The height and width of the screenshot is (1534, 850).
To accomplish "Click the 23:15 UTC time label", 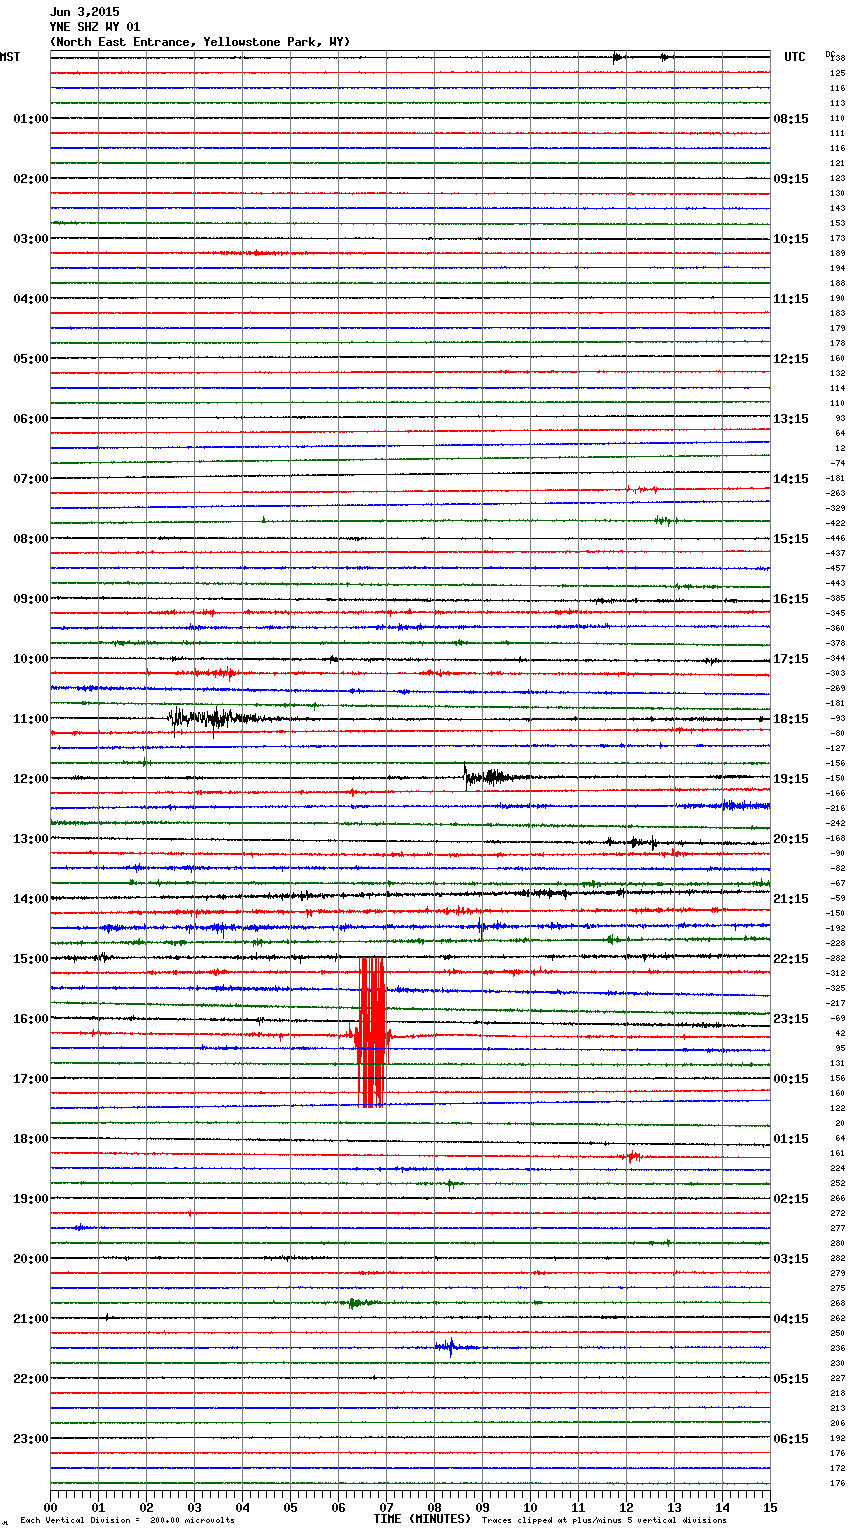I will 791,1019.
